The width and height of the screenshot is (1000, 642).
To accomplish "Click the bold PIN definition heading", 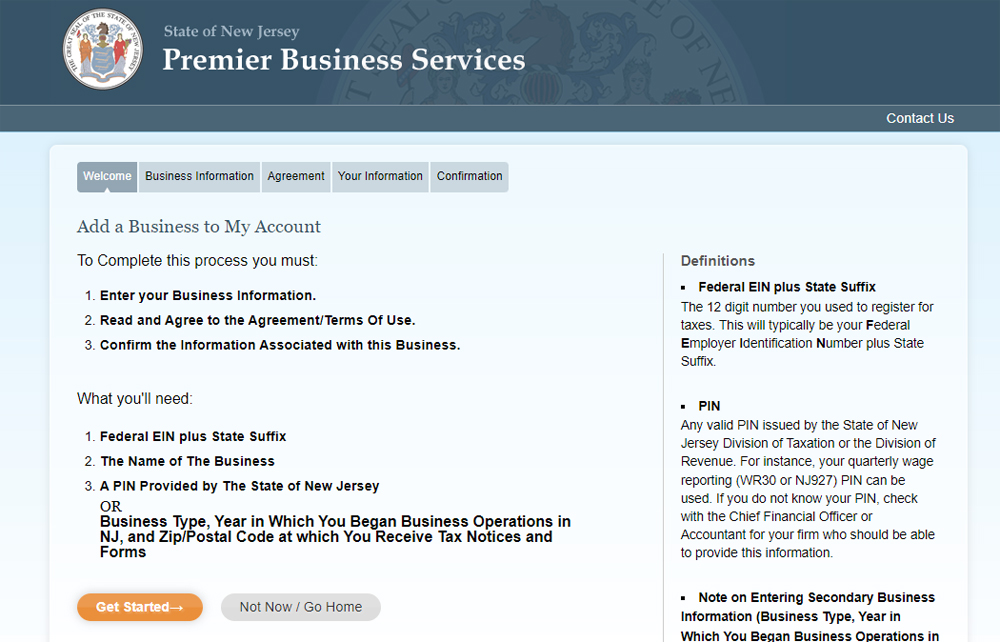I will coord(709,406).
